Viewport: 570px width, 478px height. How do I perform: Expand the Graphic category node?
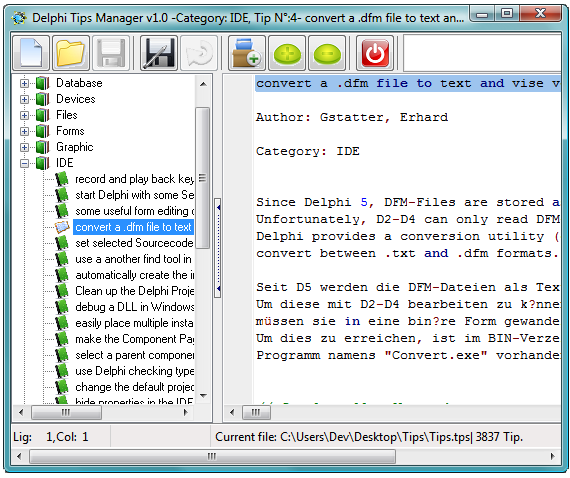point(24,147)
